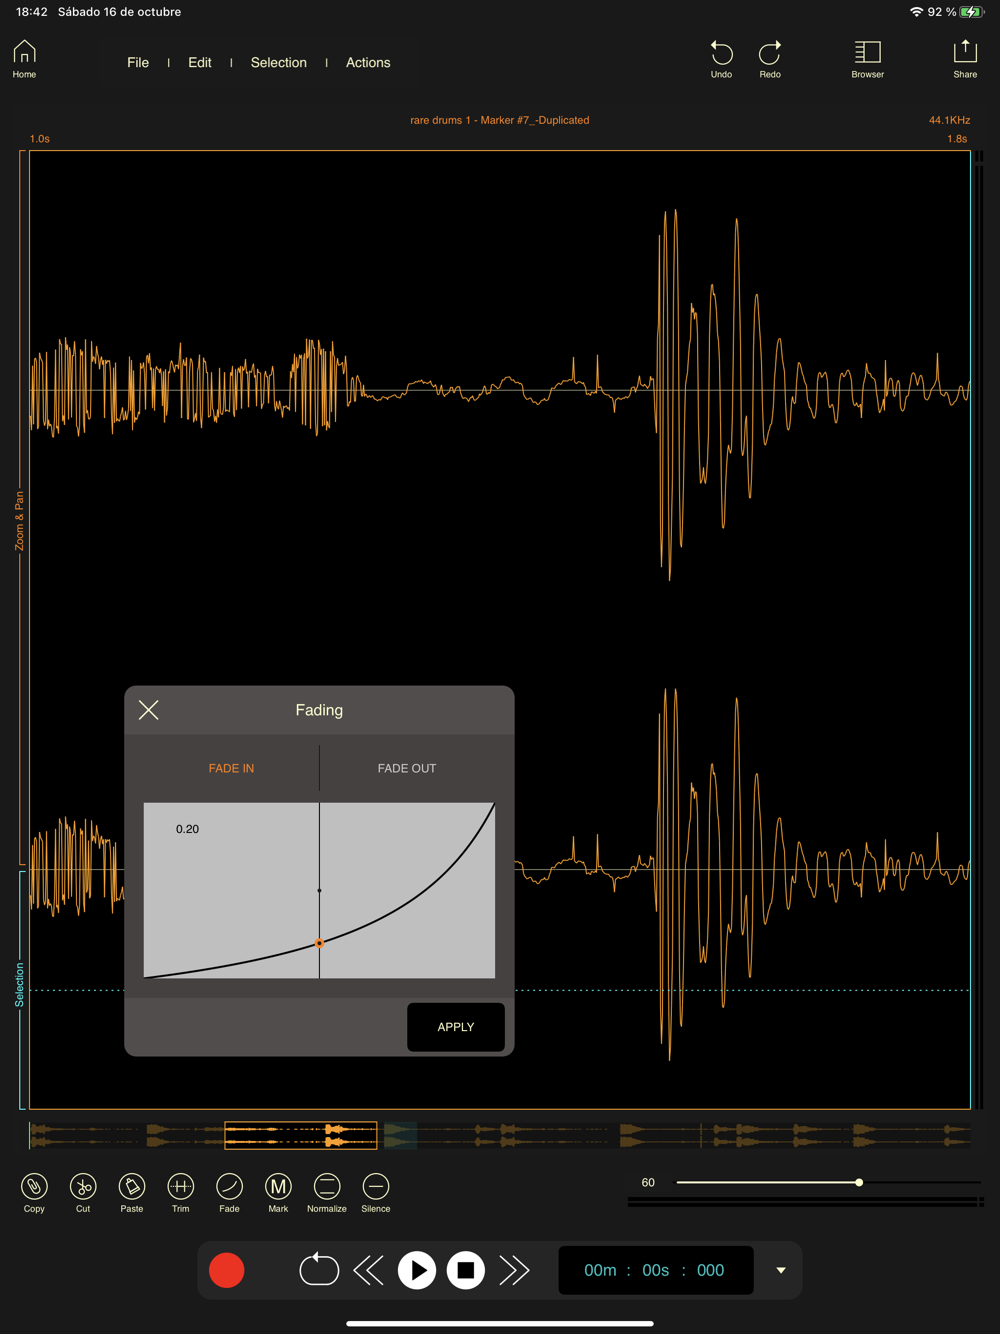The image size is (1000, 1334).
Task: Click the Zoom & Pan side label
Action: coord(20,520)
